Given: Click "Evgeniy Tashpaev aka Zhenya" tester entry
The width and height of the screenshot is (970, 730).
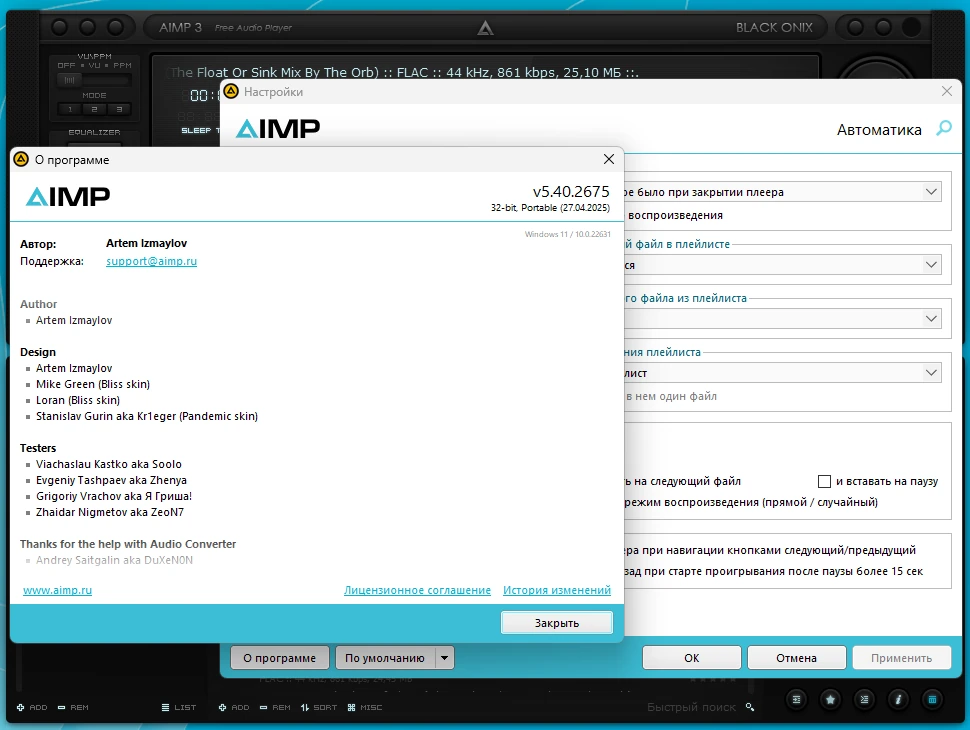Looking at the screenshot, I should tap(111, 480).
